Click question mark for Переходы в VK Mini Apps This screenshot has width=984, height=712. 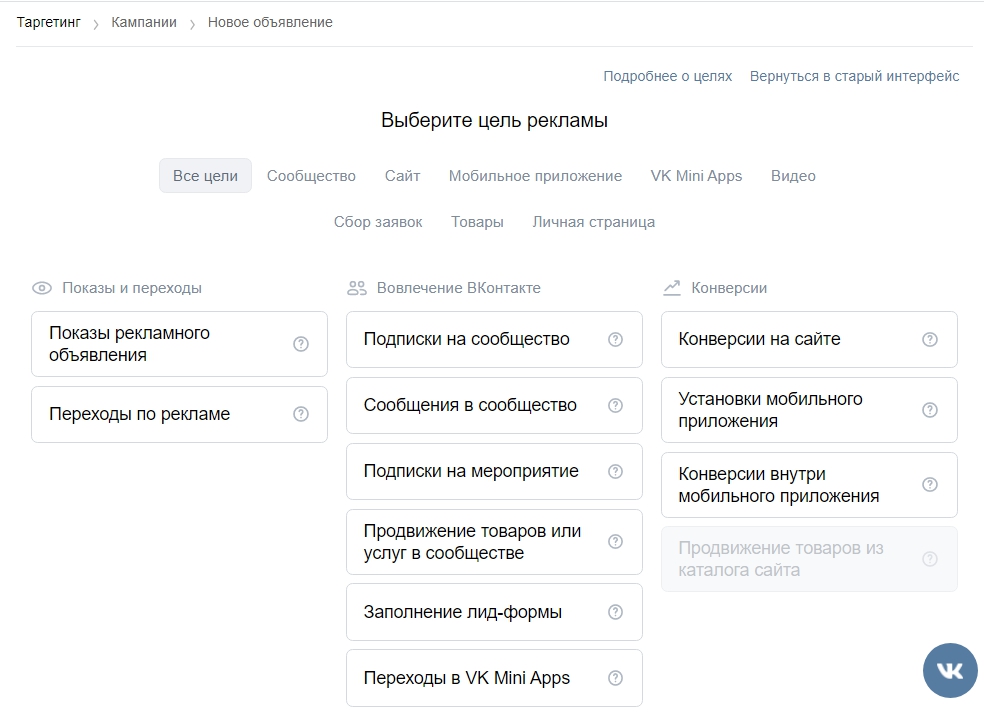(x=615, y=677)
